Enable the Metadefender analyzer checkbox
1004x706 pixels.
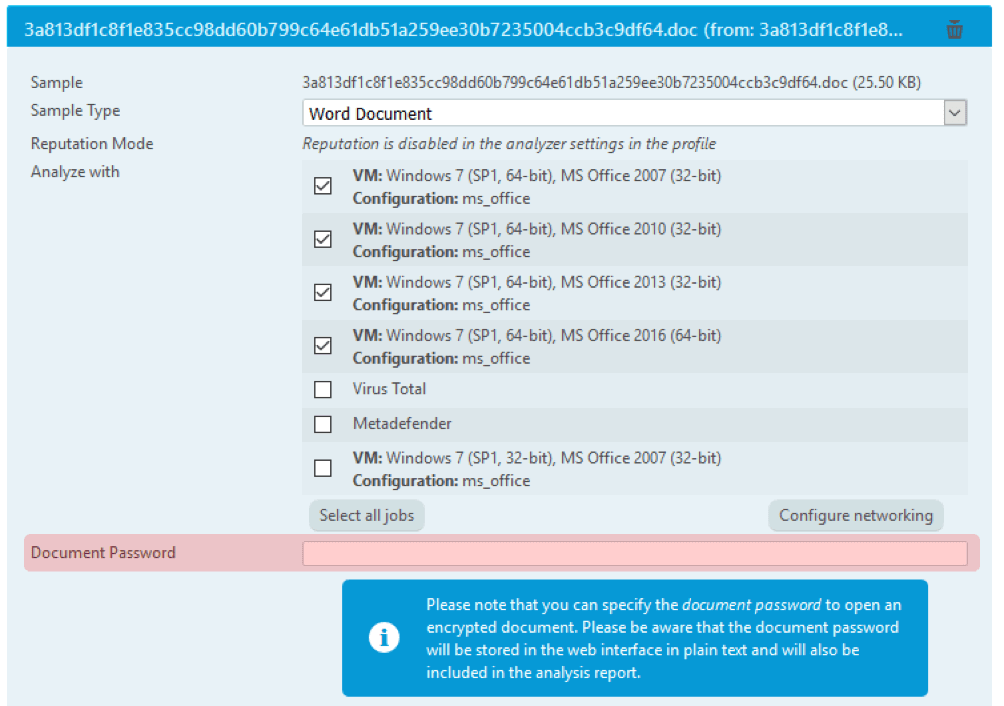point(323,424)
